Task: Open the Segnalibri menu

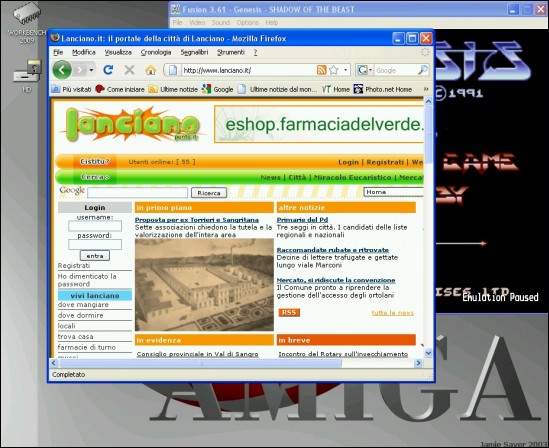Action: tap(194, 52)
